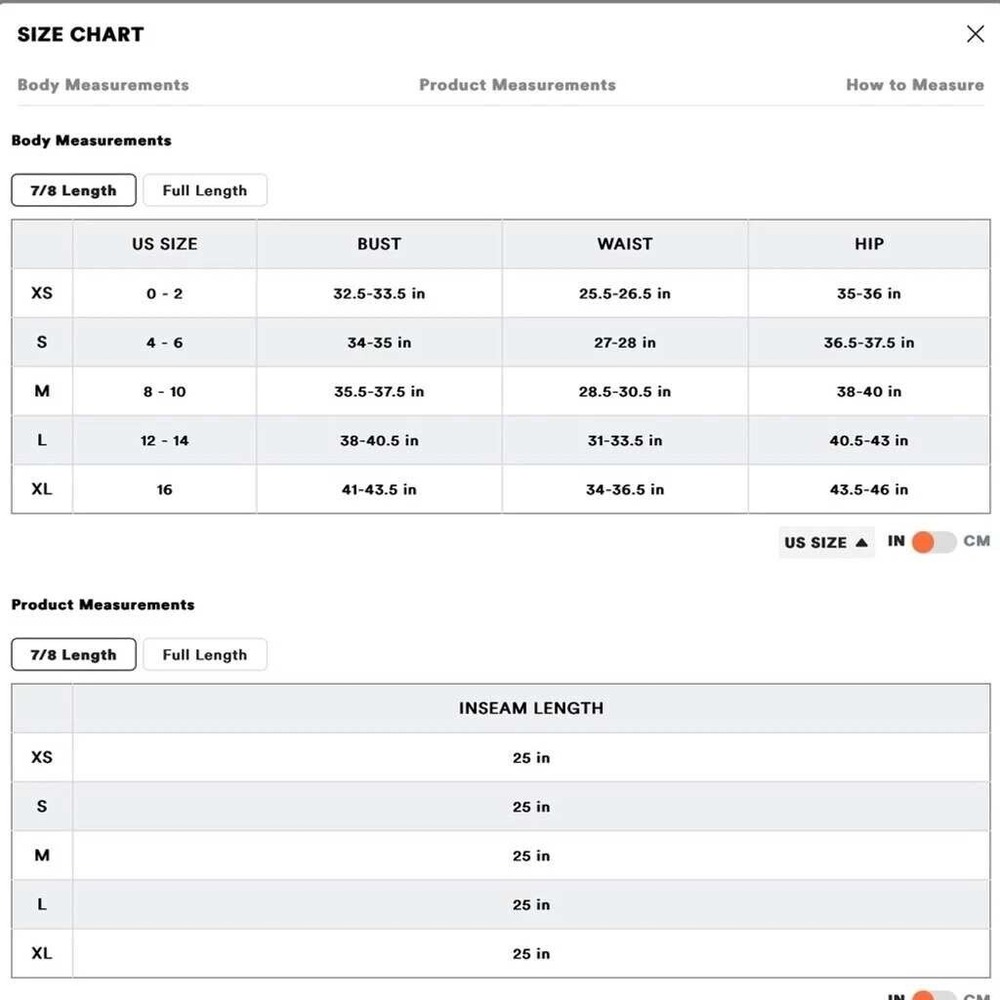This screenshot has width=1000, height=1000.
Task: Choose Full Length under Product Measurements
Action: (204, 655)
